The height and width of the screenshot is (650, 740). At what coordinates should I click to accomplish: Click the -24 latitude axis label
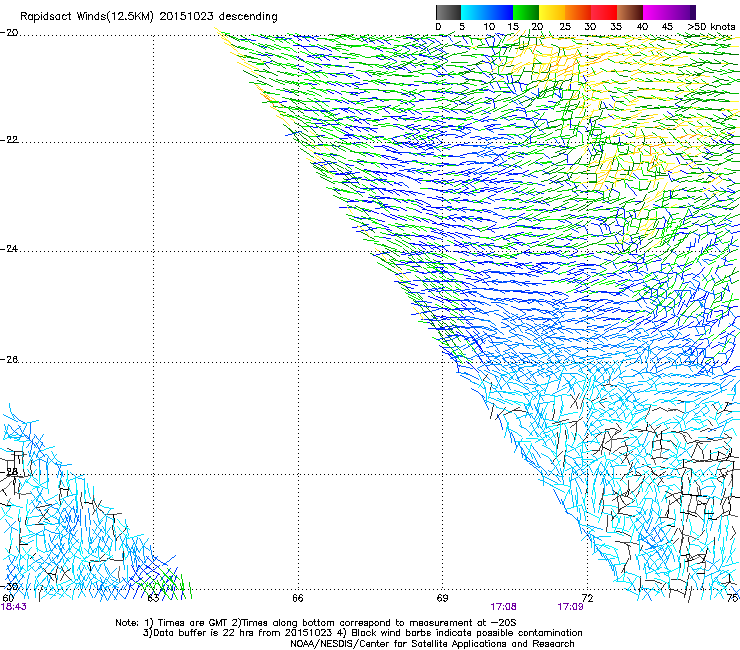(x=9, y=249)
